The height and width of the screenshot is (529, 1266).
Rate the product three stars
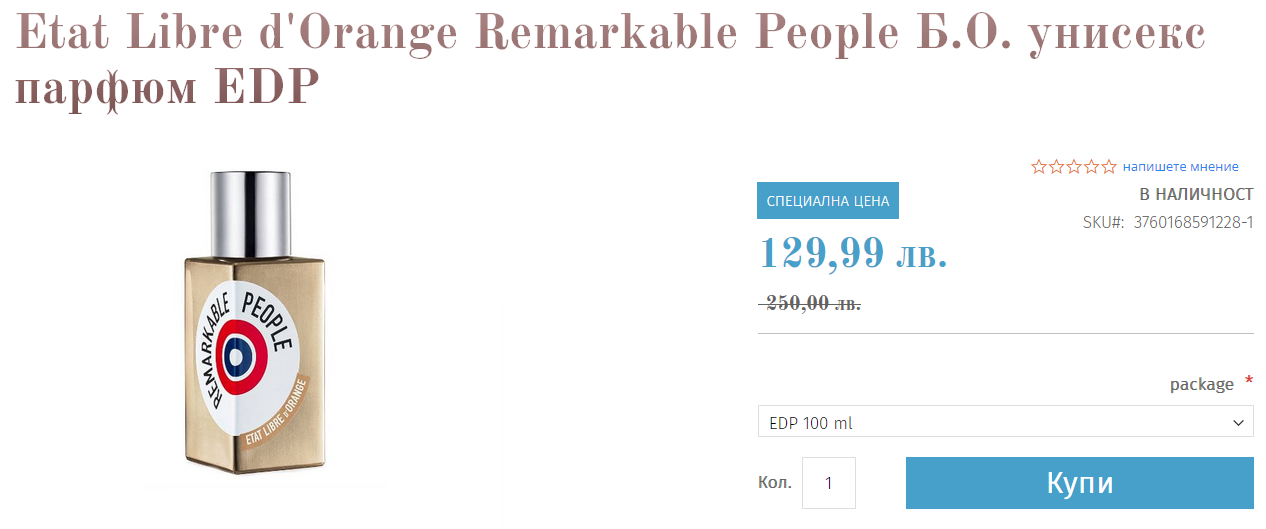pos(1074,167)
